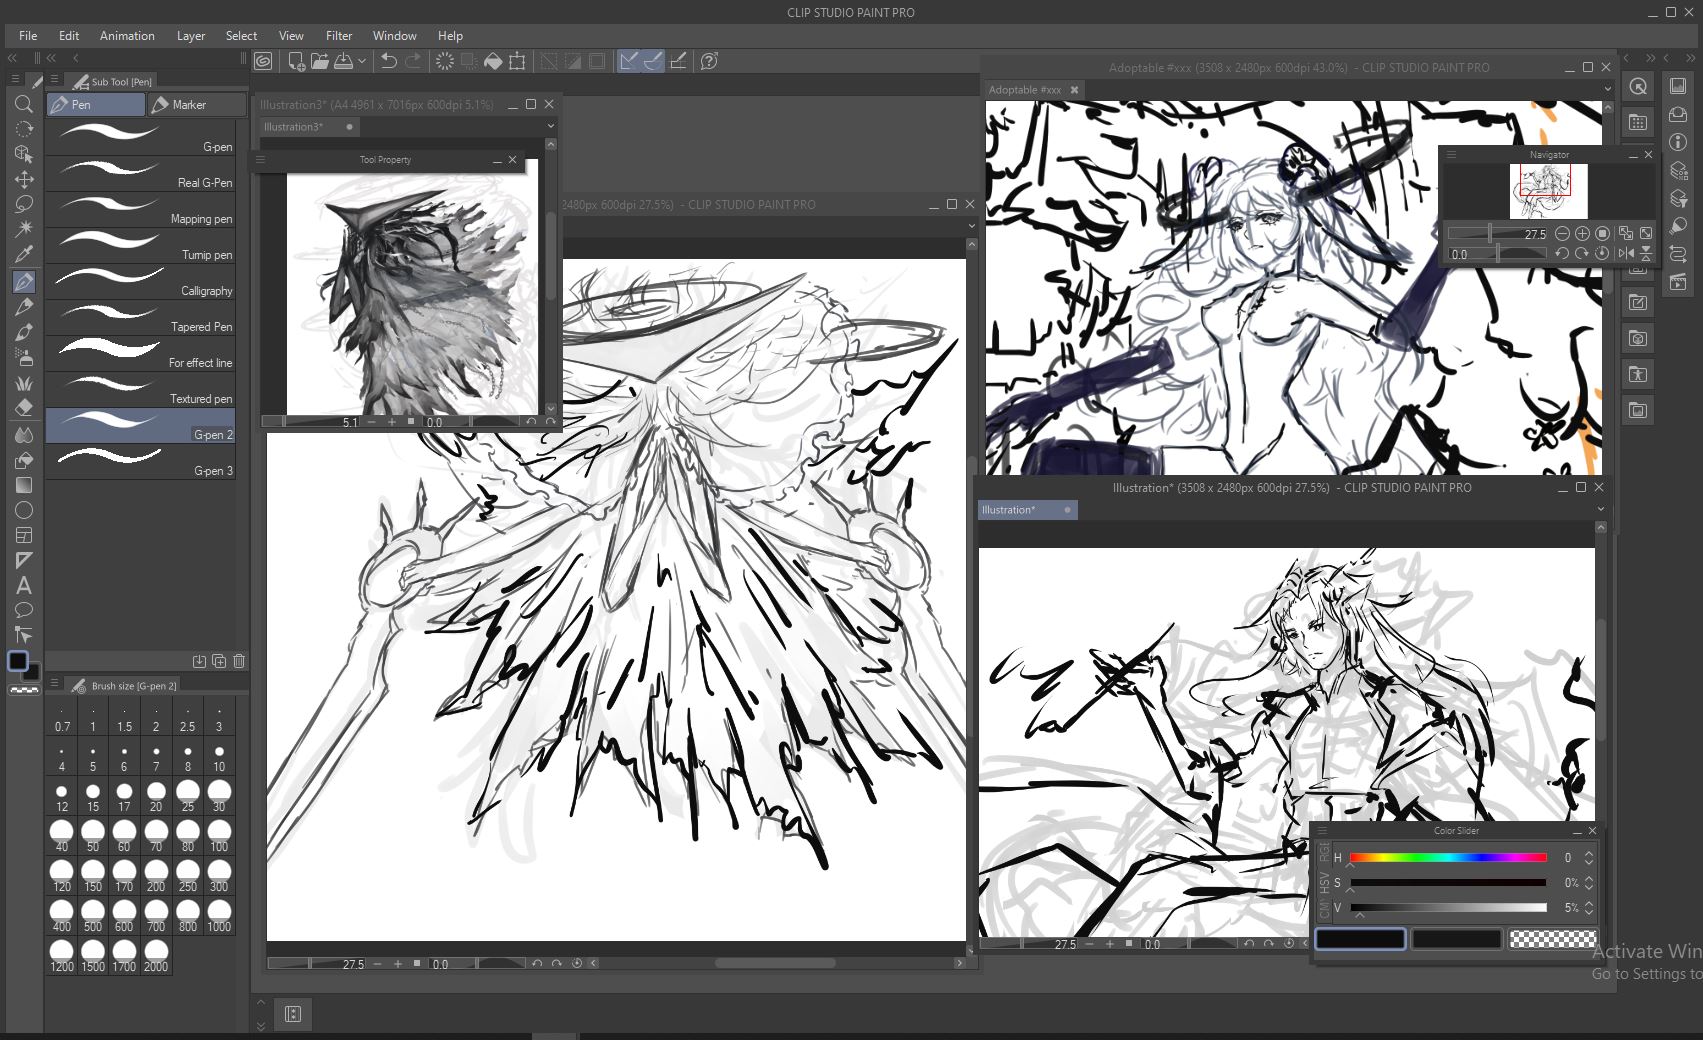Switch color slider to HSV mode

[x=1325, y=882]
